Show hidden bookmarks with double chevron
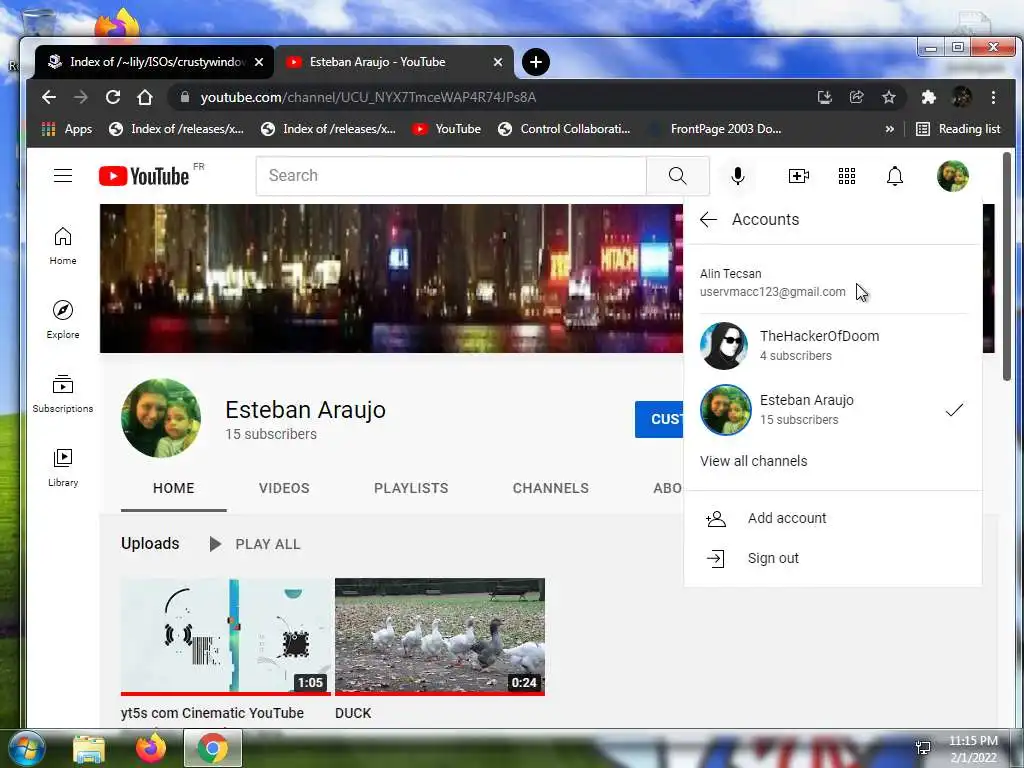Viewport: 1024px width, 768px height. (x=889, y=129)
